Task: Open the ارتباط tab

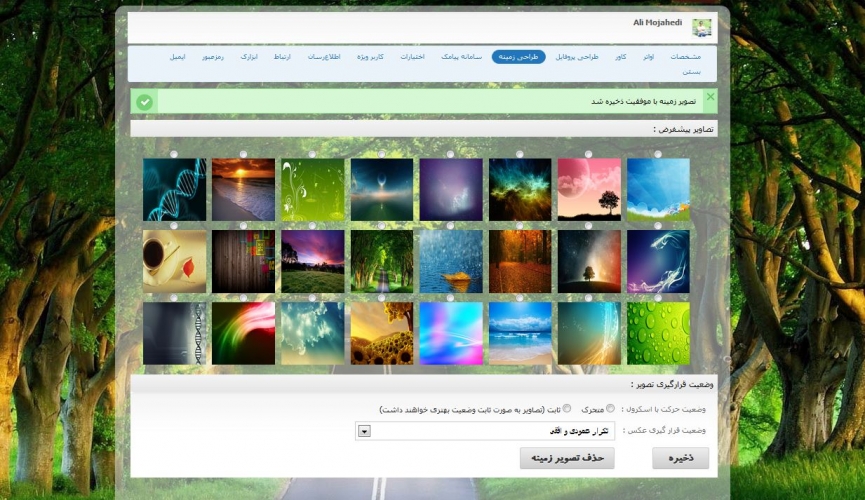Action: [x=282, y=57]
